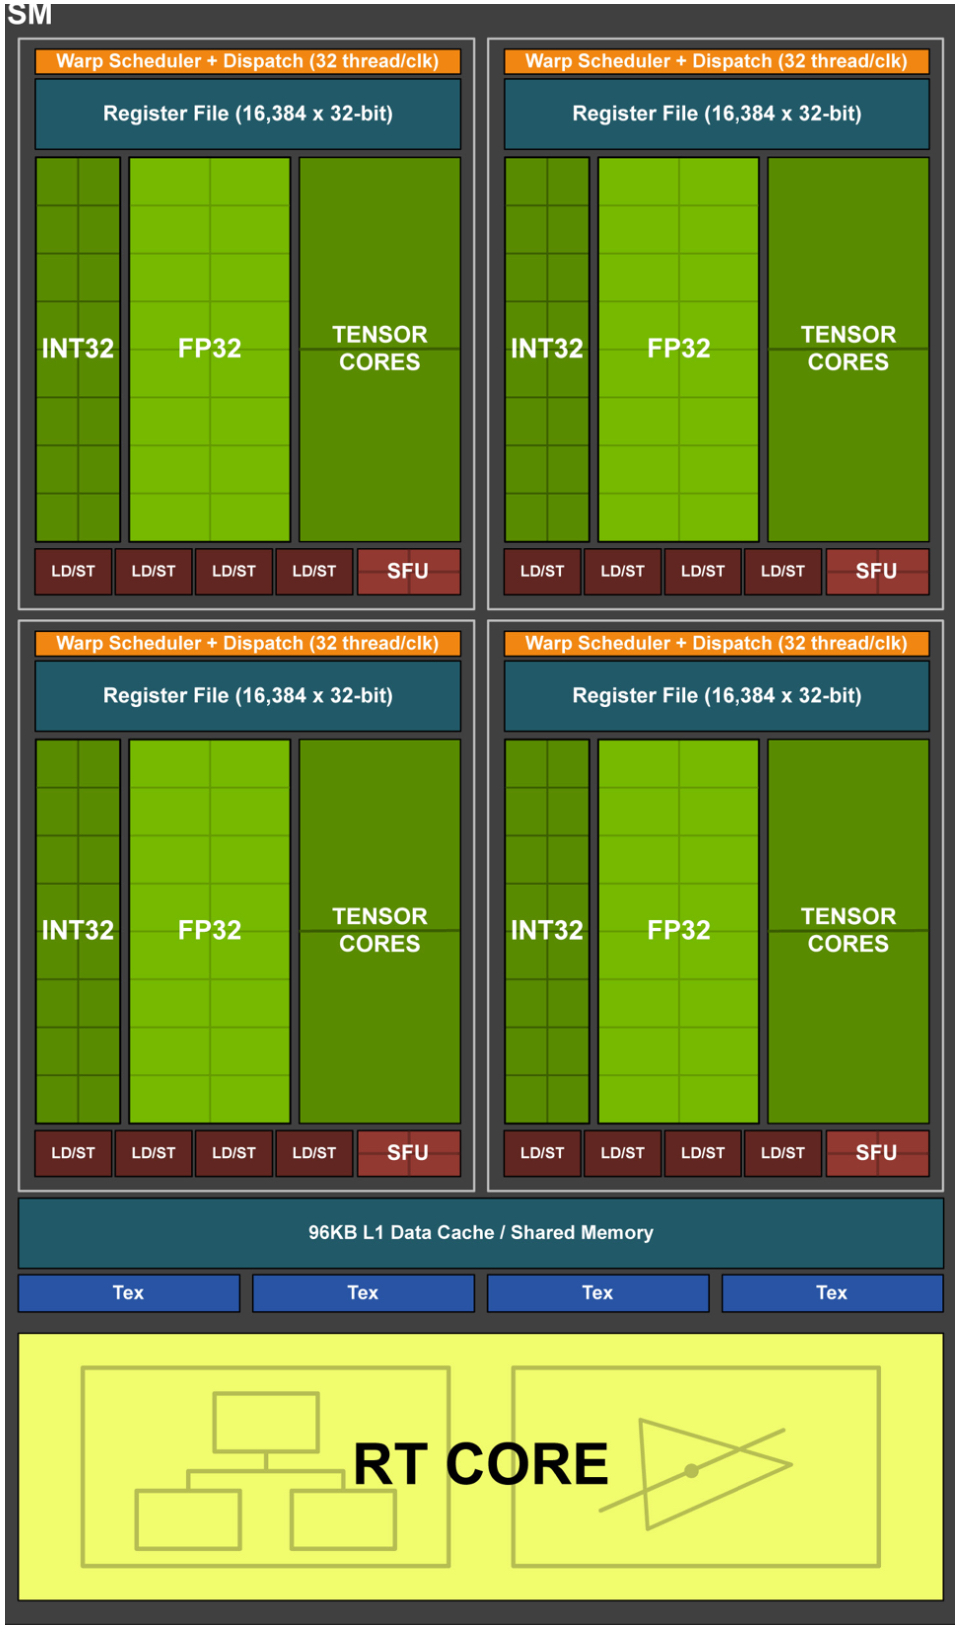Select Warp Scheduler + Dispatch bar in bottom-right partition

[717, 643]
